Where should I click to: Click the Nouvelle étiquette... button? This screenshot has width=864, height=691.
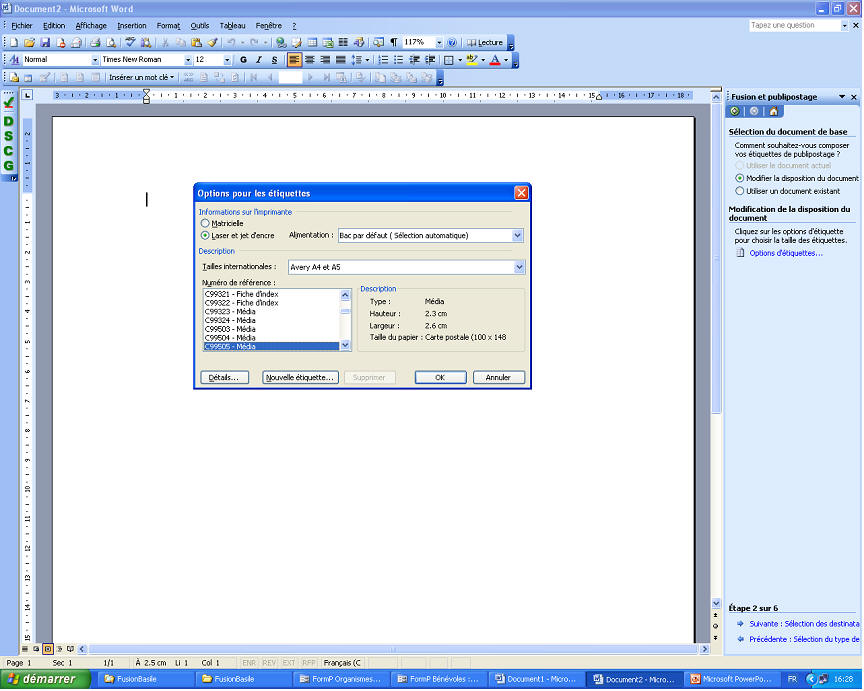tap(300, 378)
